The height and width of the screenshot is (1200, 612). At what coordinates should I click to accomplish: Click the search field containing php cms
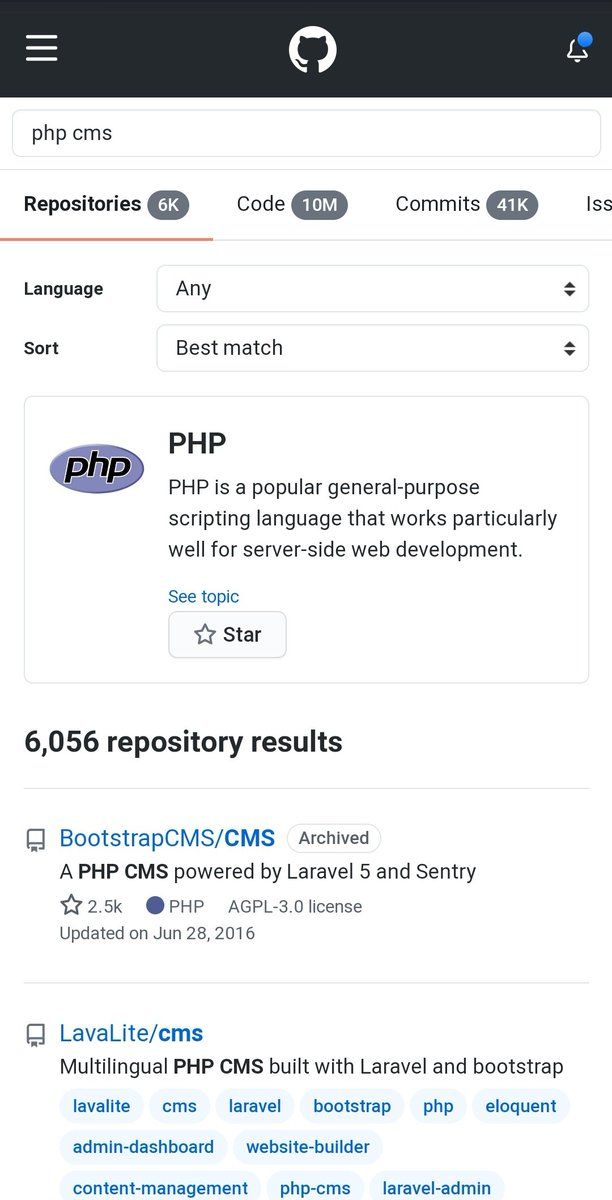[306, 133]
